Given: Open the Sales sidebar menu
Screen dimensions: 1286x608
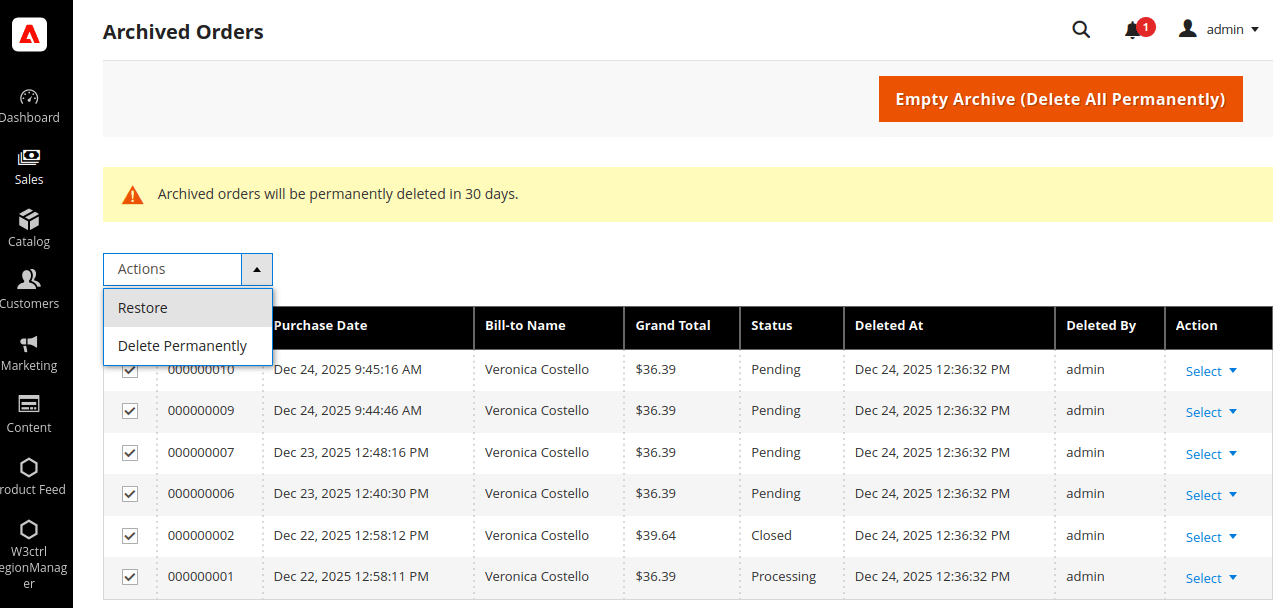Looking at the screenshot, I should (28, 166).
